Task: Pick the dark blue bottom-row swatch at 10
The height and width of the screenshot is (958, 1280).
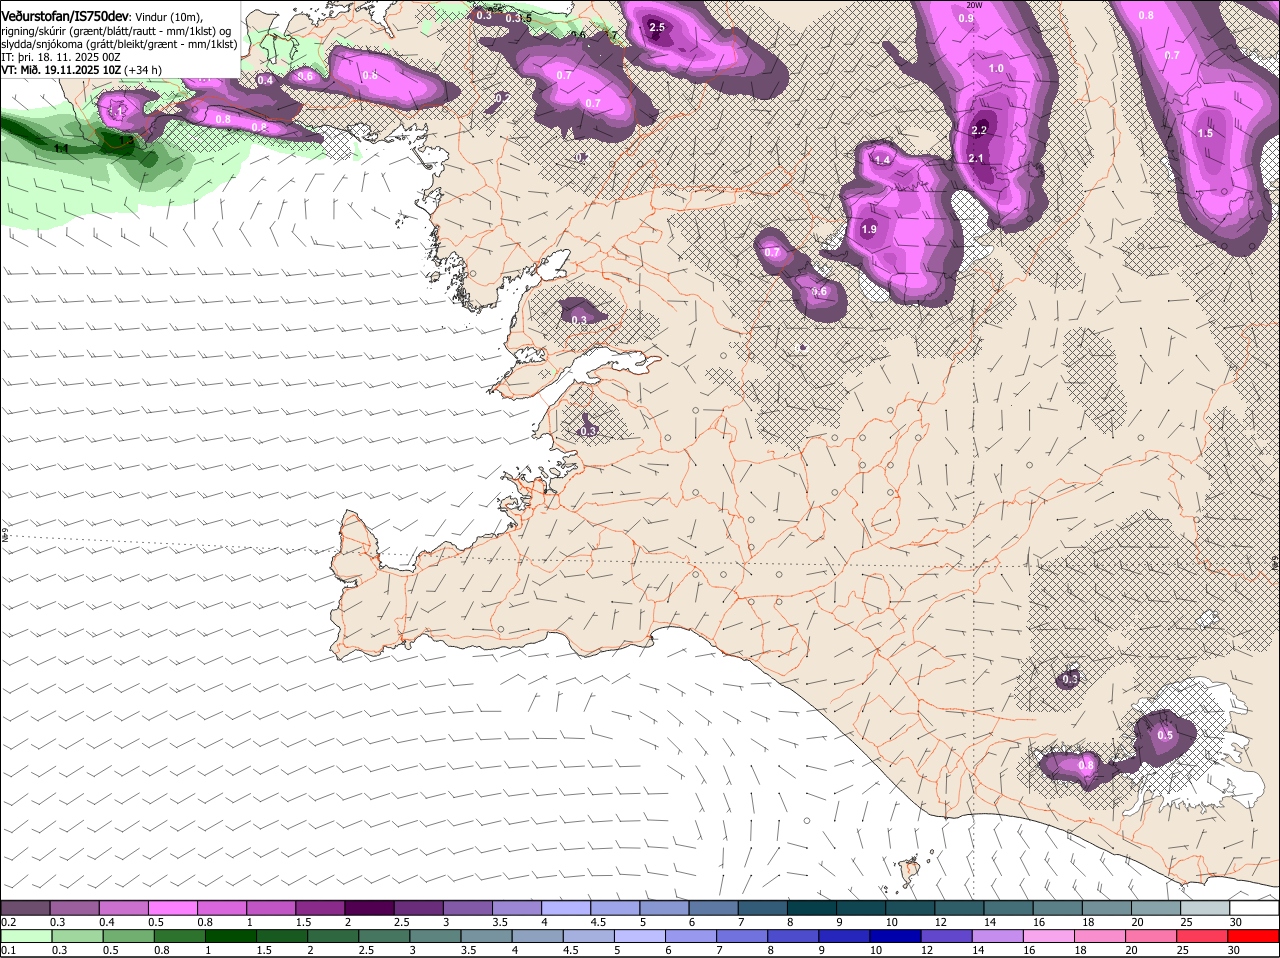Action: click(895, 936)
